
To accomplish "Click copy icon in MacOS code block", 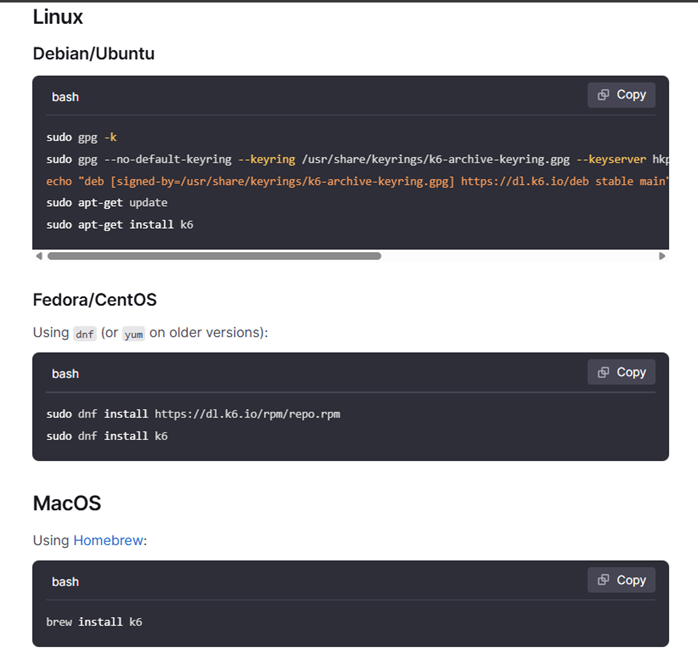I will coord(603,580).
